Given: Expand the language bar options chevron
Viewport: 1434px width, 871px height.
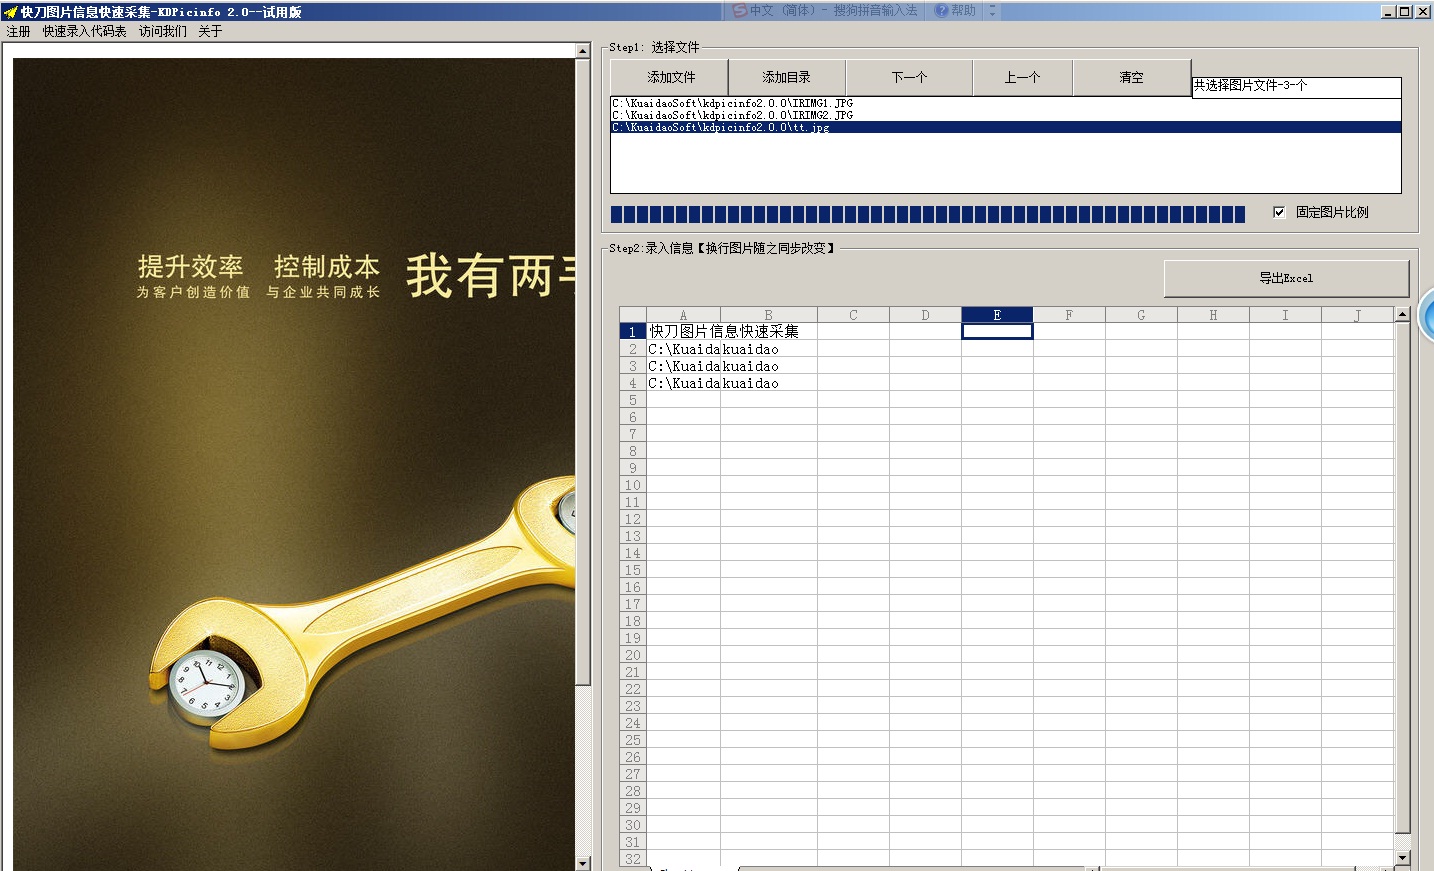Looking at the screenshot, I should click(x=991, y=11).
